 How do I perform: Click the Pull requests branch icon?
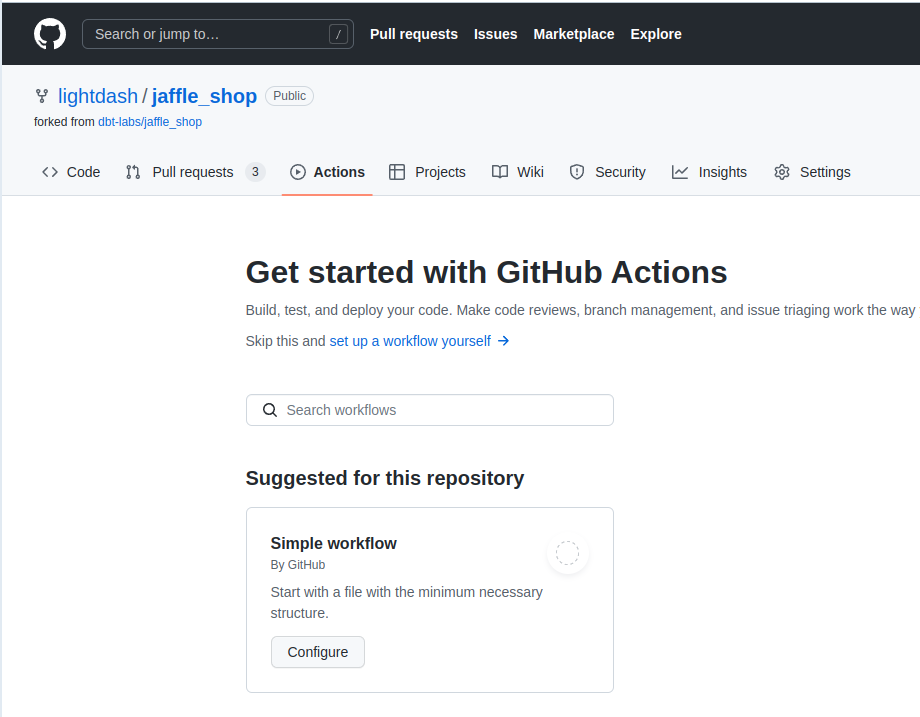click(132, 171)
